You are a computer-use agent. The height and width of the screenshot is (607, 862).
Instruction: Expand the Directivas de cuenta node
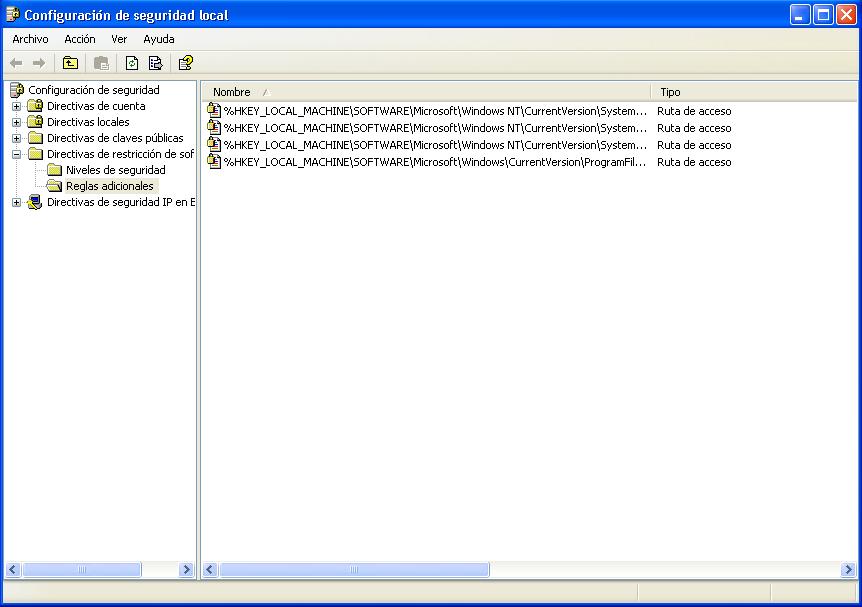tap(16, 106)
